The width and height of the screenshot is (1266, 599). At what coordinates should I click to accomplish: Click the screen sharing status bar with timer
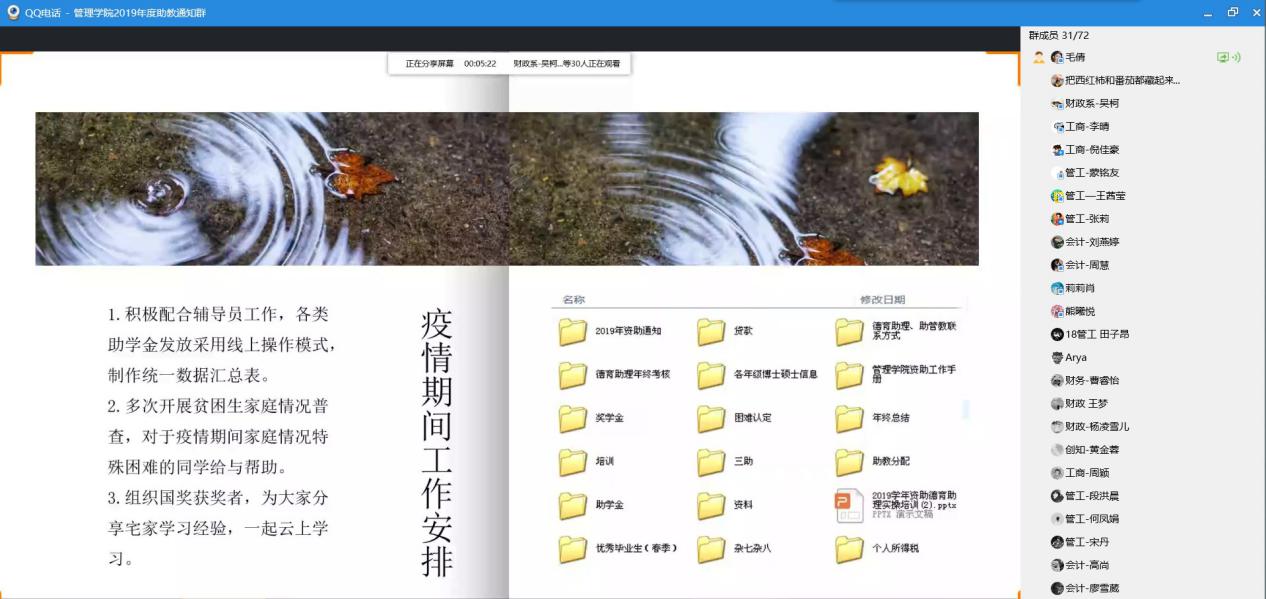pos(510,63)
